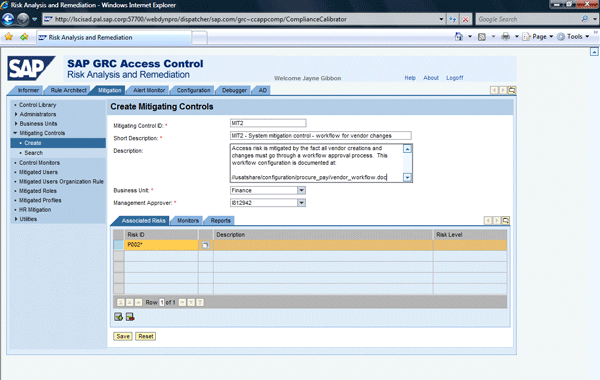Open the browser Home icon
The height and width of the screenshot is (380, 600).
pyautogui.click(x=458, y=37)
